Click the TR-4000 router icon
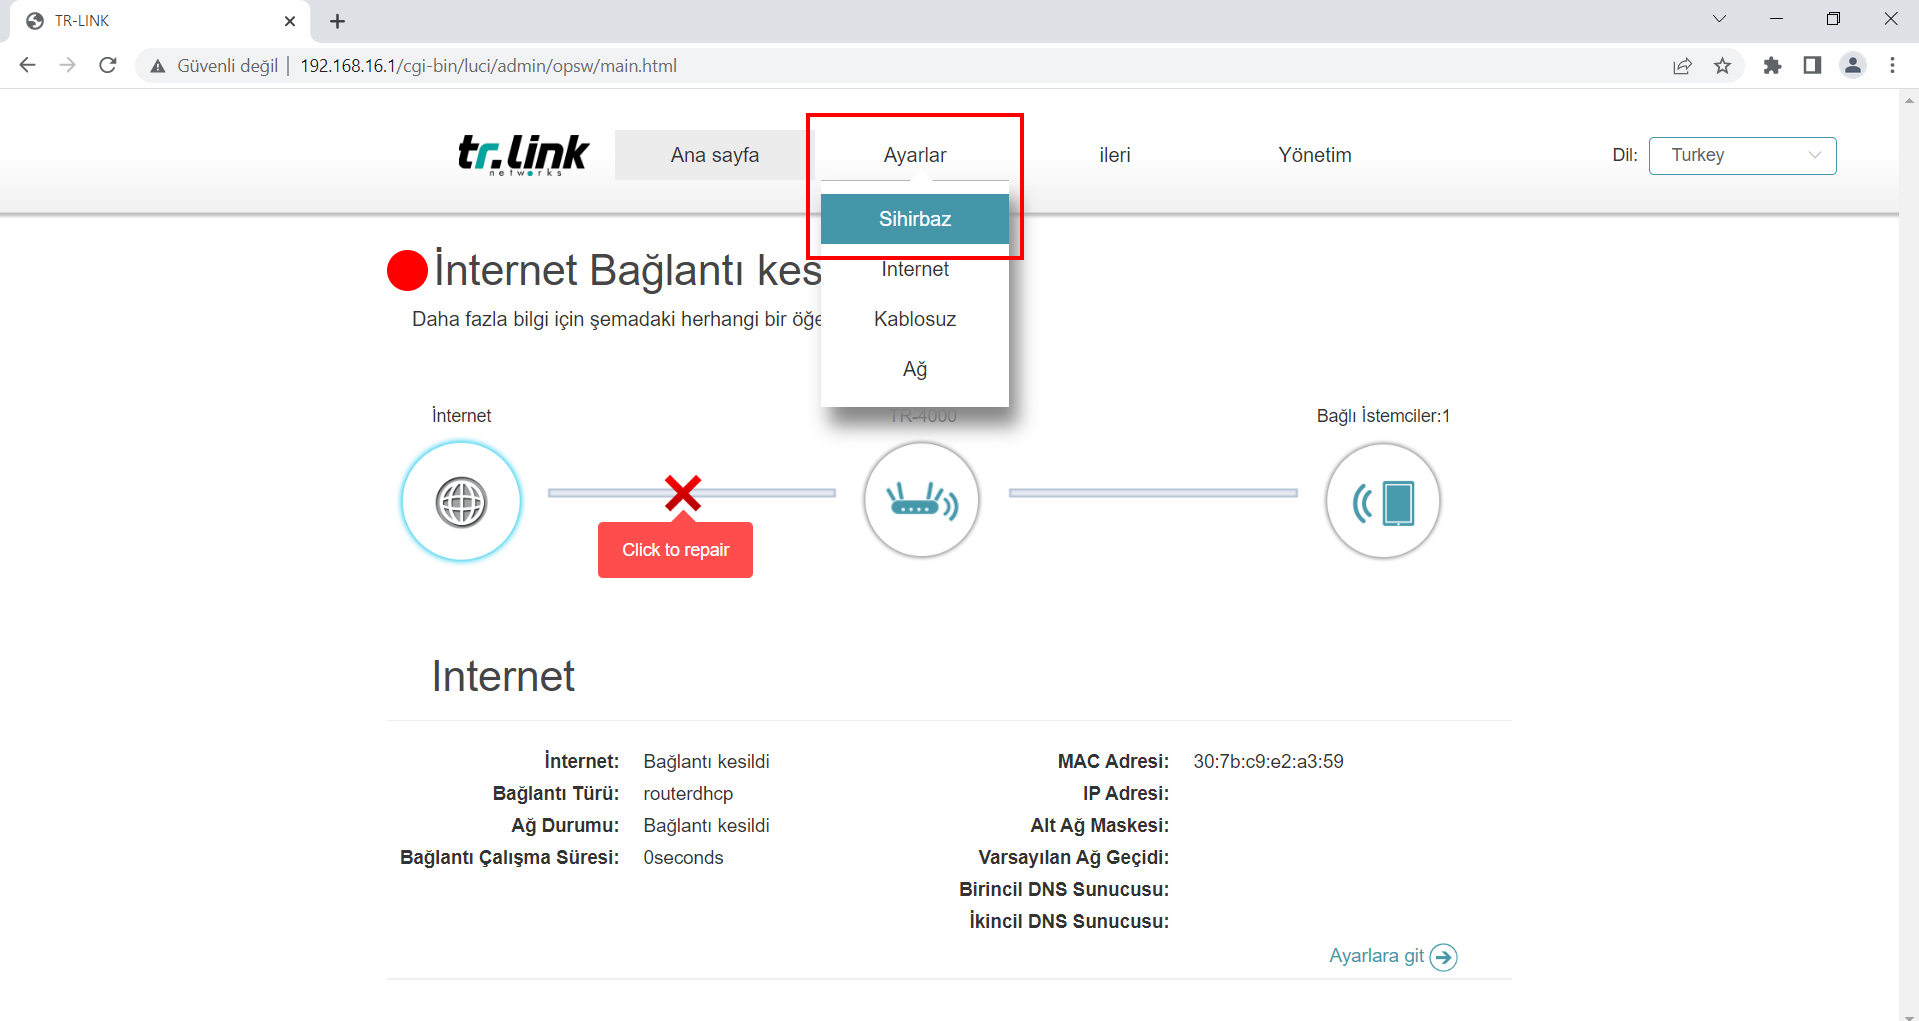 [921, 500]
